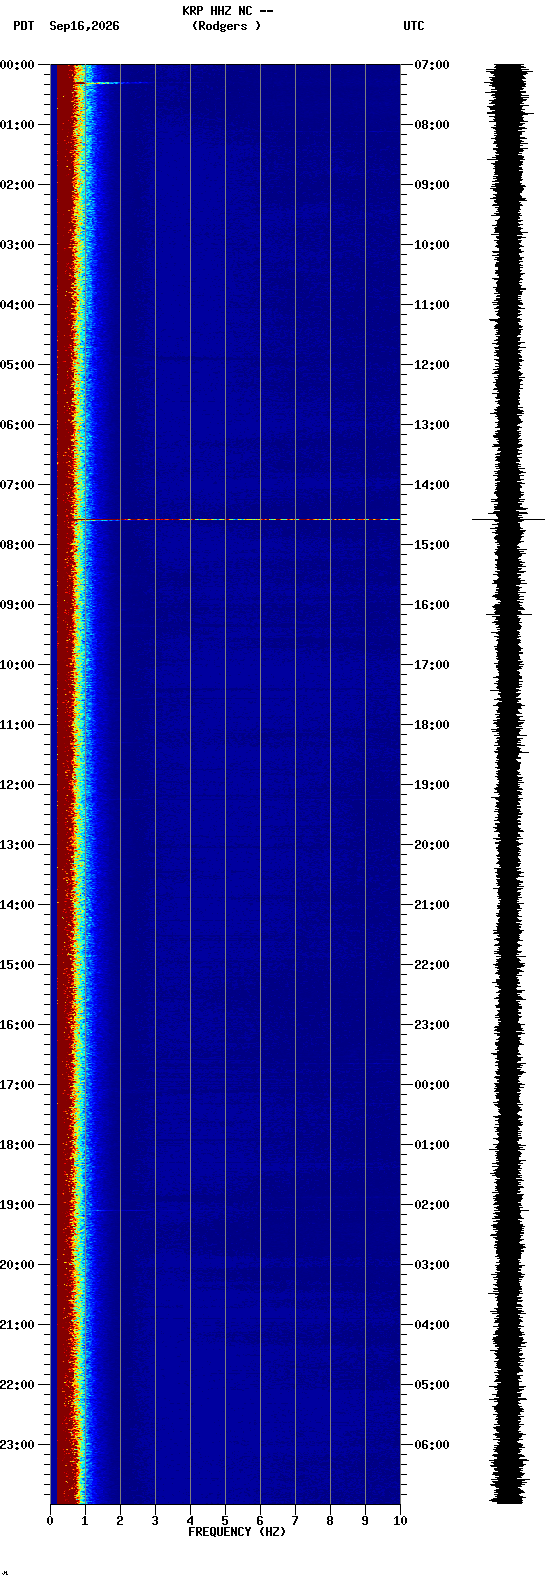Click the 0 Hz tick label
The width and height of the screenshot is (552, 1584).
click(x=50, y=1522)
